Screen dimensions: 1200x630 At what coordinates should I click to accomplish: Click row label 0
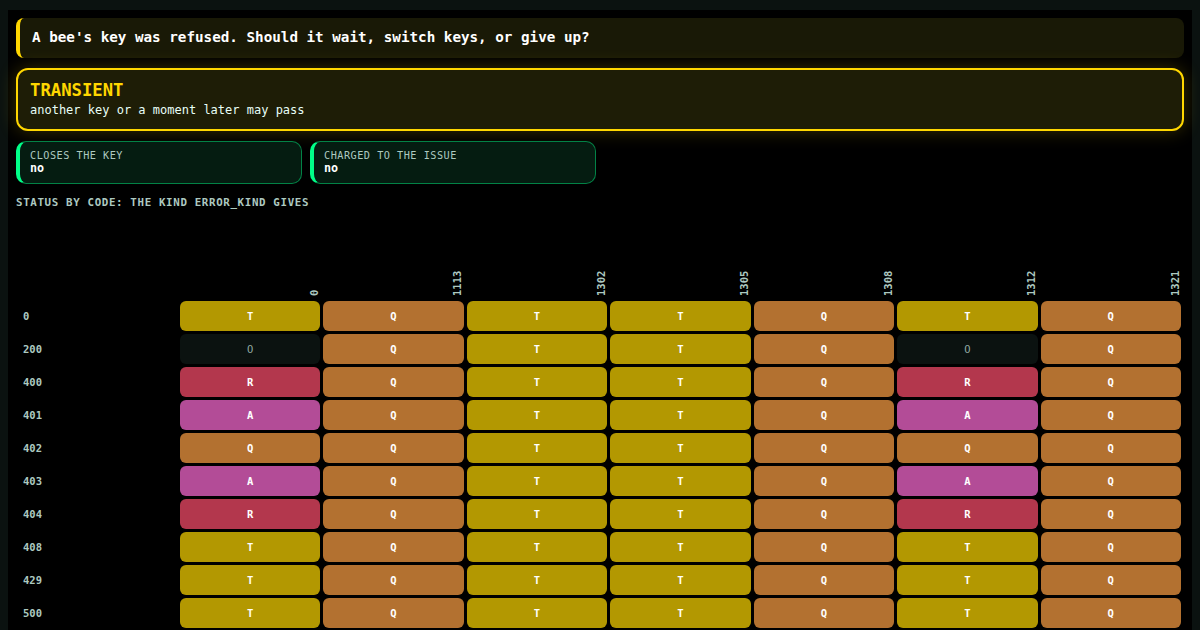click(26, 316)
